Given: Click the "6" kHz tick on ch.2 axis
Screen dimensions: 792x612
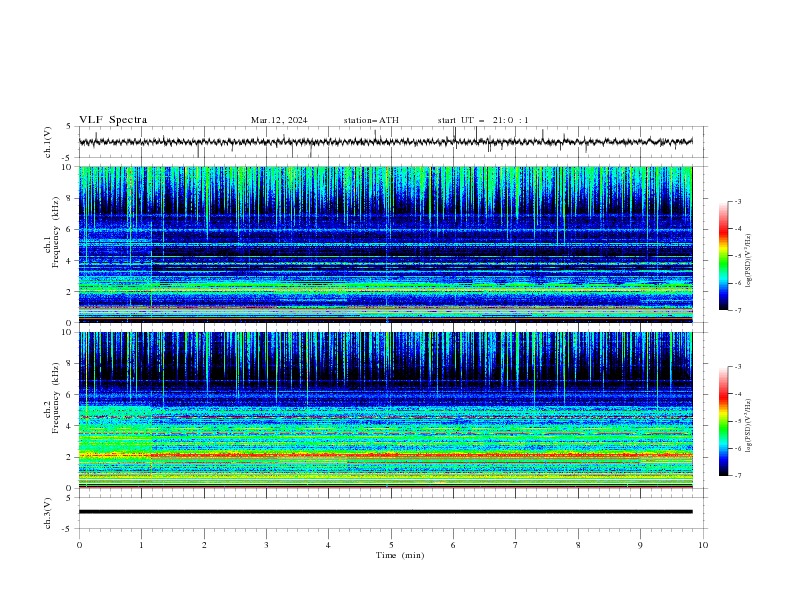Looking at the screenshot, I should pyautogui.click(x=70, y=395).
